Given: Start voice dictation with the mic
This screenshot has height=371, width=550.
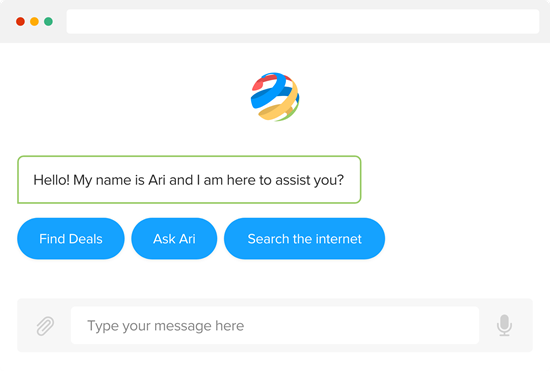Looking at the screenshot, I should 504,325.
